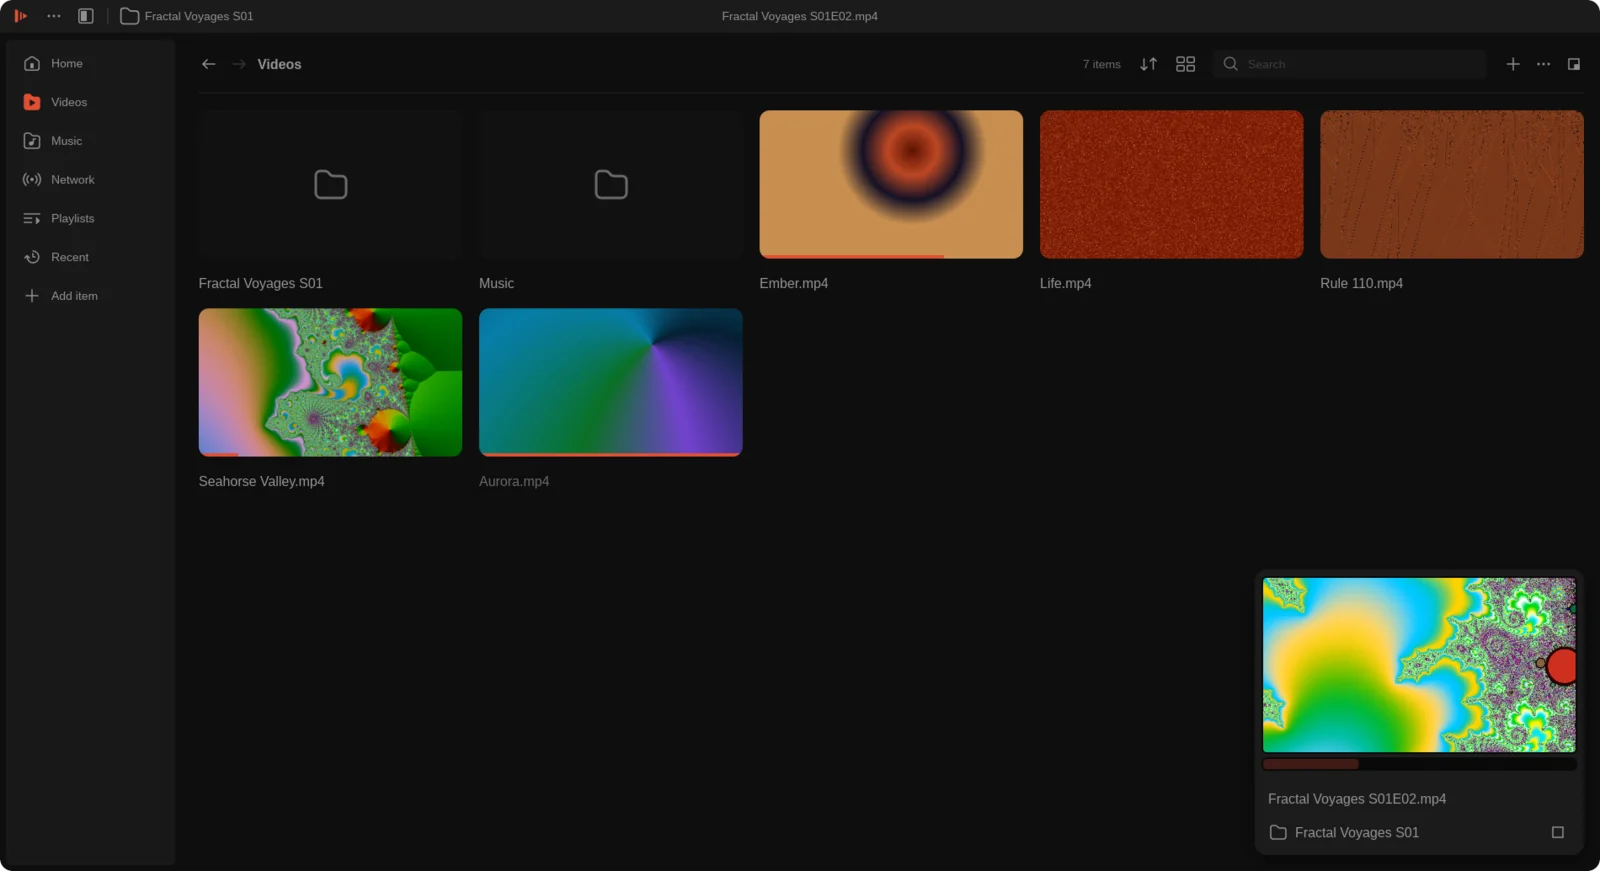Change sort order with sort icon
The height and width of the screenshot is (871, 1600).
coord(1148,64)
